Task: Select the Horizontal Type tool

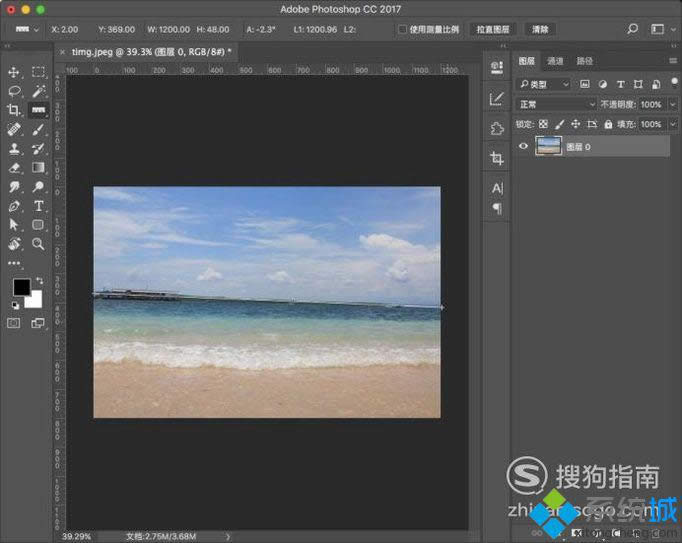Action: tap(38, 206)
